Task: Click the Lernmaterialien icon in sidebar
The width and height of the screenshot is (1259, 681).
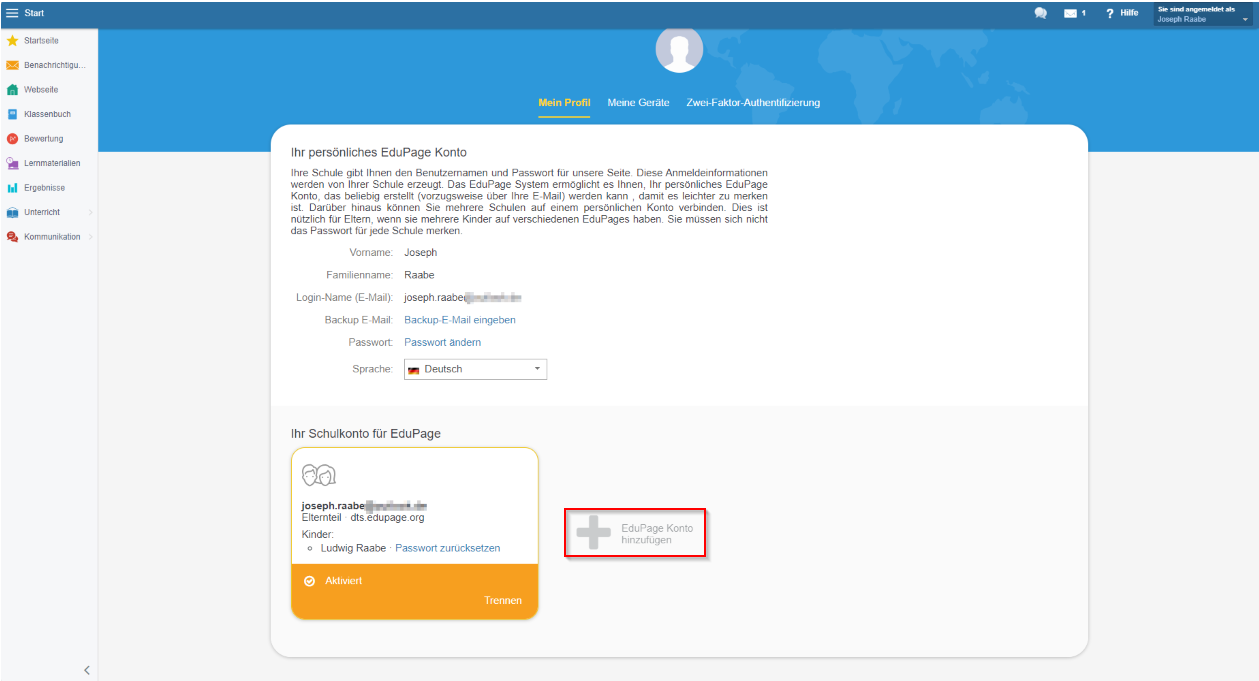Action: 12,163
